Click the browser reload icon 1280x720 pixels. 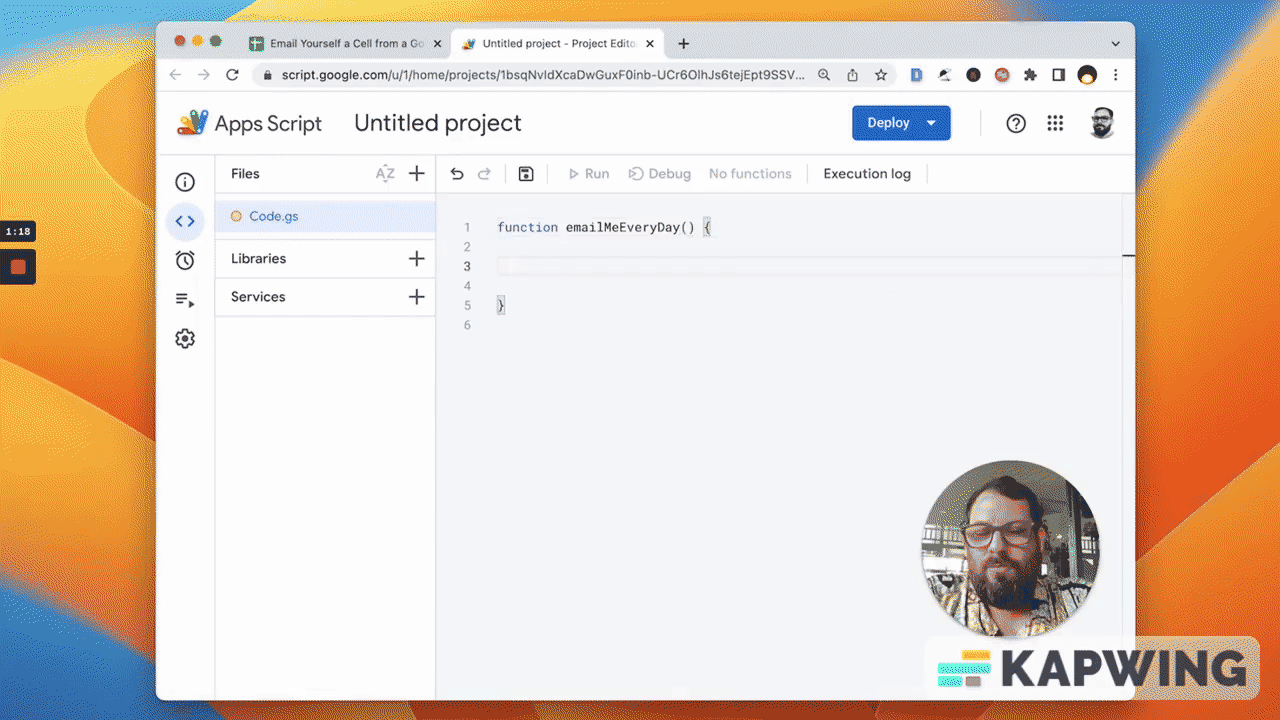tap(232, 75)
